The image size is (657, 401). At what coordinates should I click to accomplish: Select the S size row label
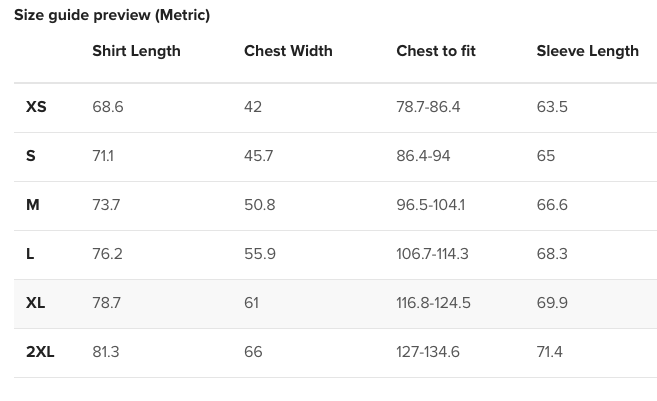pos(31,156)
